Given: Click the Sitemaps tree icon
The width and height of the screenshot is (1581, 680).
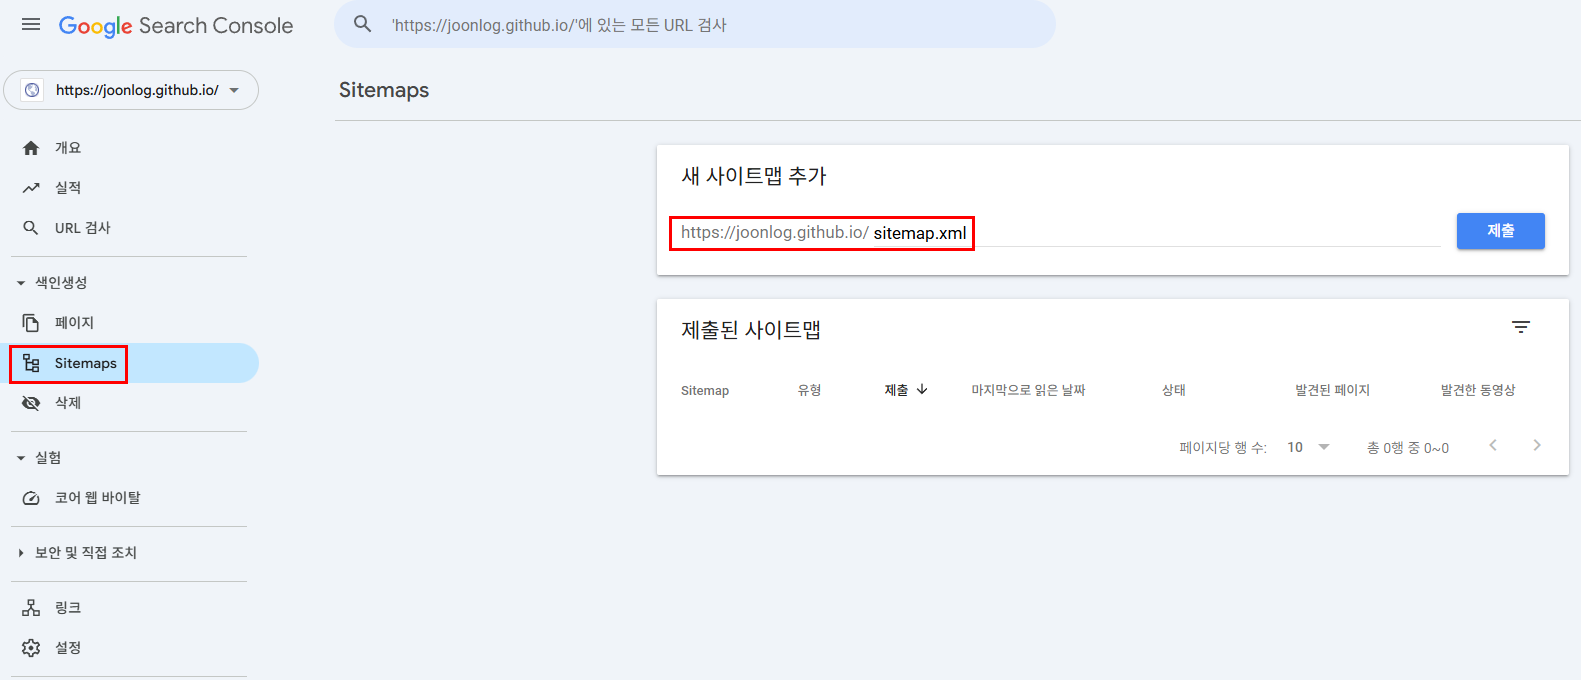Looking at the screenshot, I should [31, 363].
